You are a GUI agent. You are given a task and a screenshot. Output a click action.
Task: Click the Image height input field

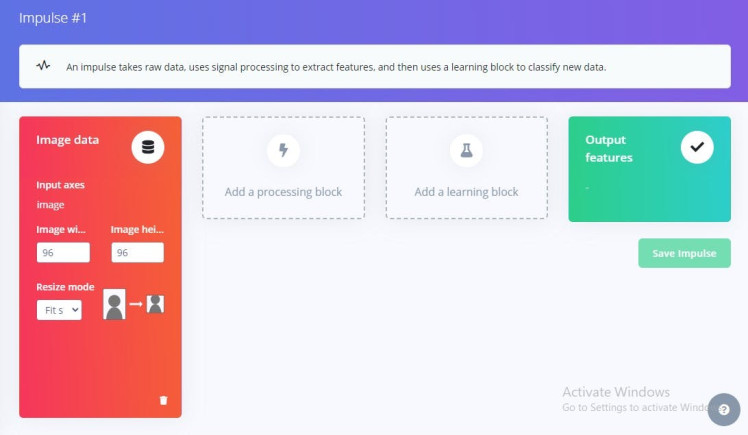point(137,253)
